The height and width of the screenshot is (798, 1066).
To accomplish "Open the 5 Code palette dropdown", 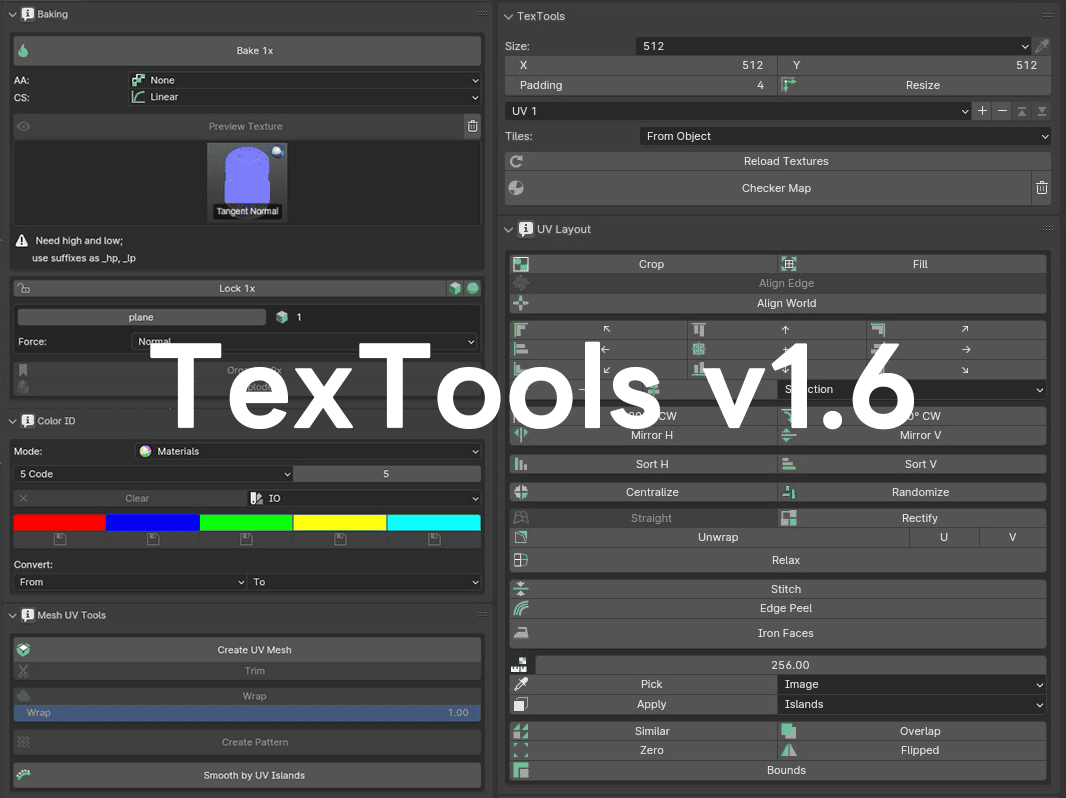I will [153, 474].
